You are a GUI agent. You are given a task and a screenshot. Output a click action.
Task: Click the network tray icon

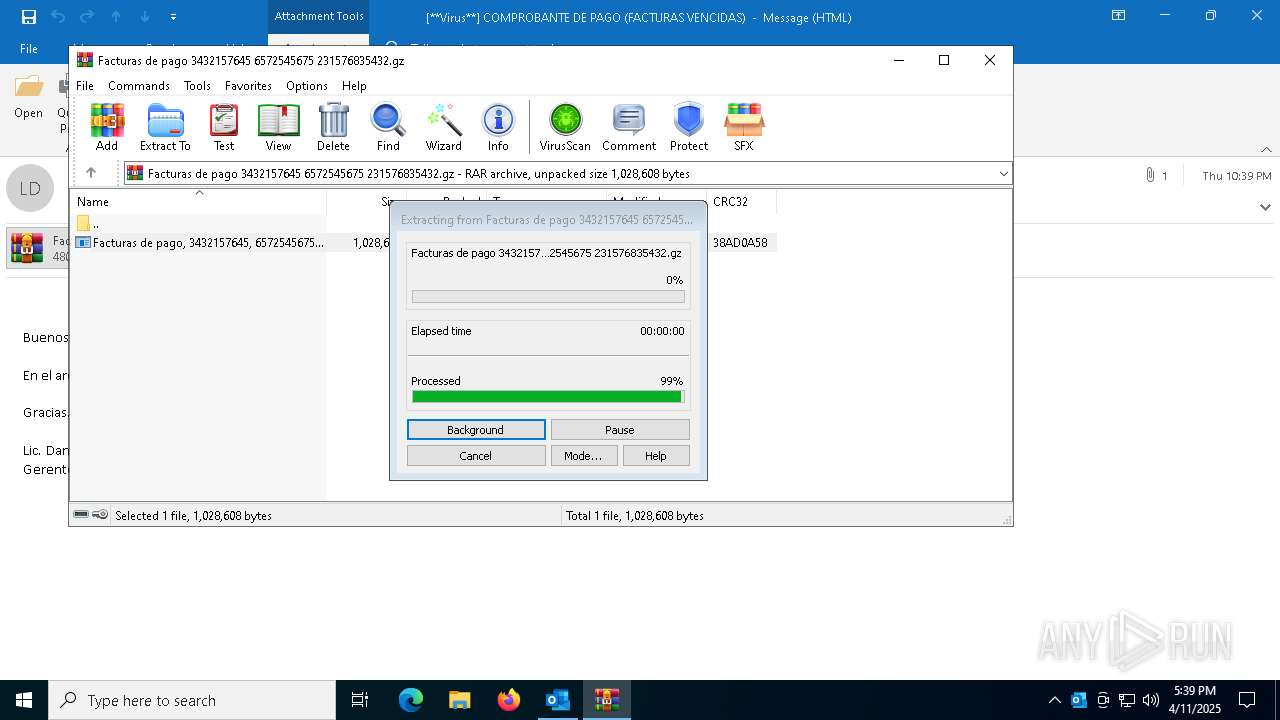pyautogui.click(x=1127, y=700)
